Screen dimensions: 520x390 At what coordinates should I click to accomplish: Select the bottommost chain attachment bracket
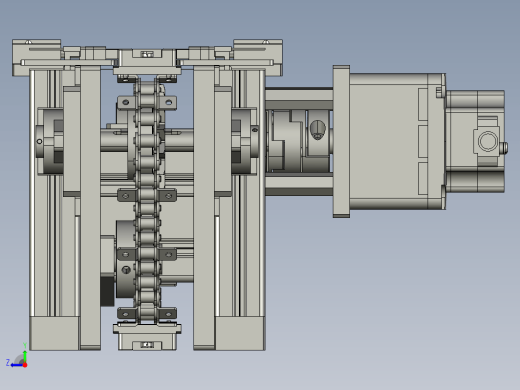click(147, 314)
